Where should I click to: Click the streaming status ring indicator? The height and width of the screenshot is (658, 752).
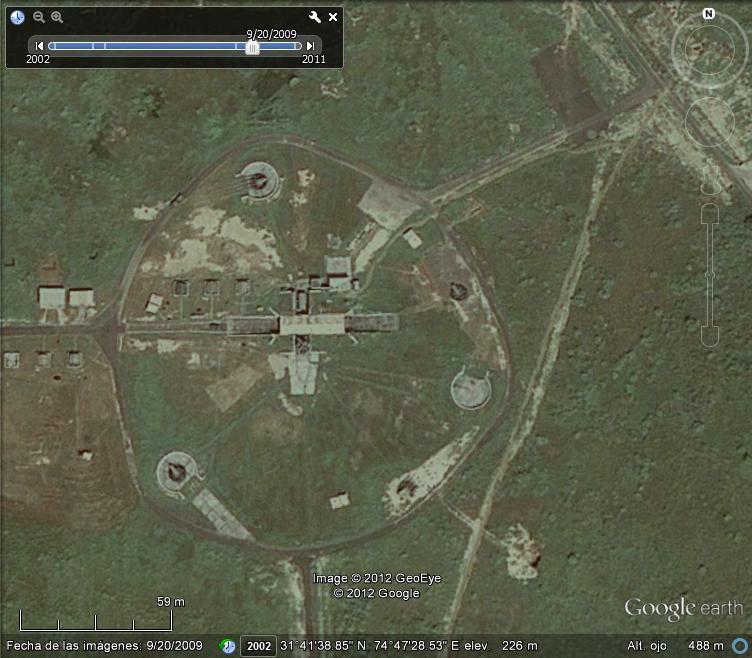tap(741, 646)
